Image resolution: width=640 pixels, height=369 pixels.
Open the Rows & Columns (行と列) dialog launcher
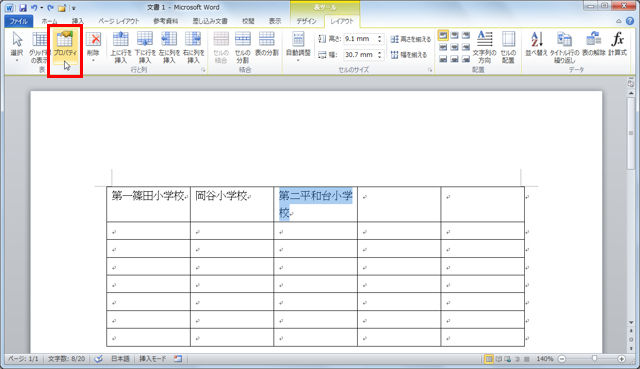[x=203, y=70]
